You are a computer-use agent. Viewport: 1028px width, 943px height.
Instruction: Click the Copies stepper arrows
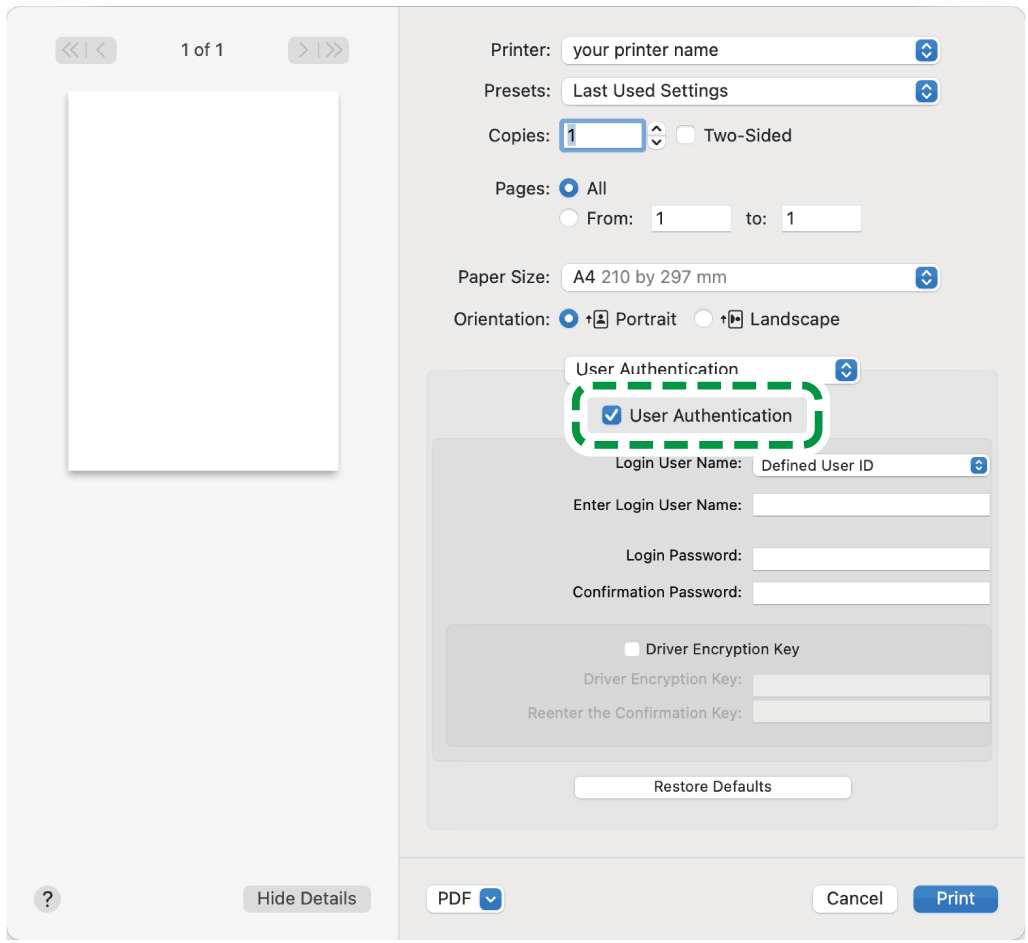tap(656, 135)
